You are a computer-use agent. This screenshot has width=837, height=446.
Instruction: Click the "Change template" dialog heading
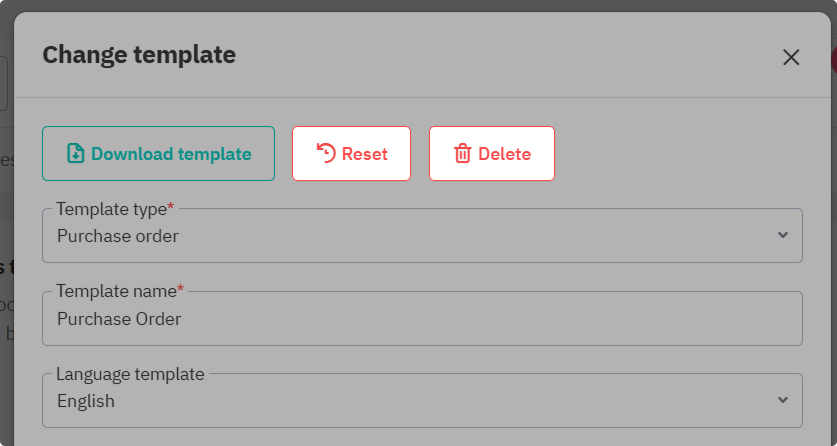pos(139,55)
